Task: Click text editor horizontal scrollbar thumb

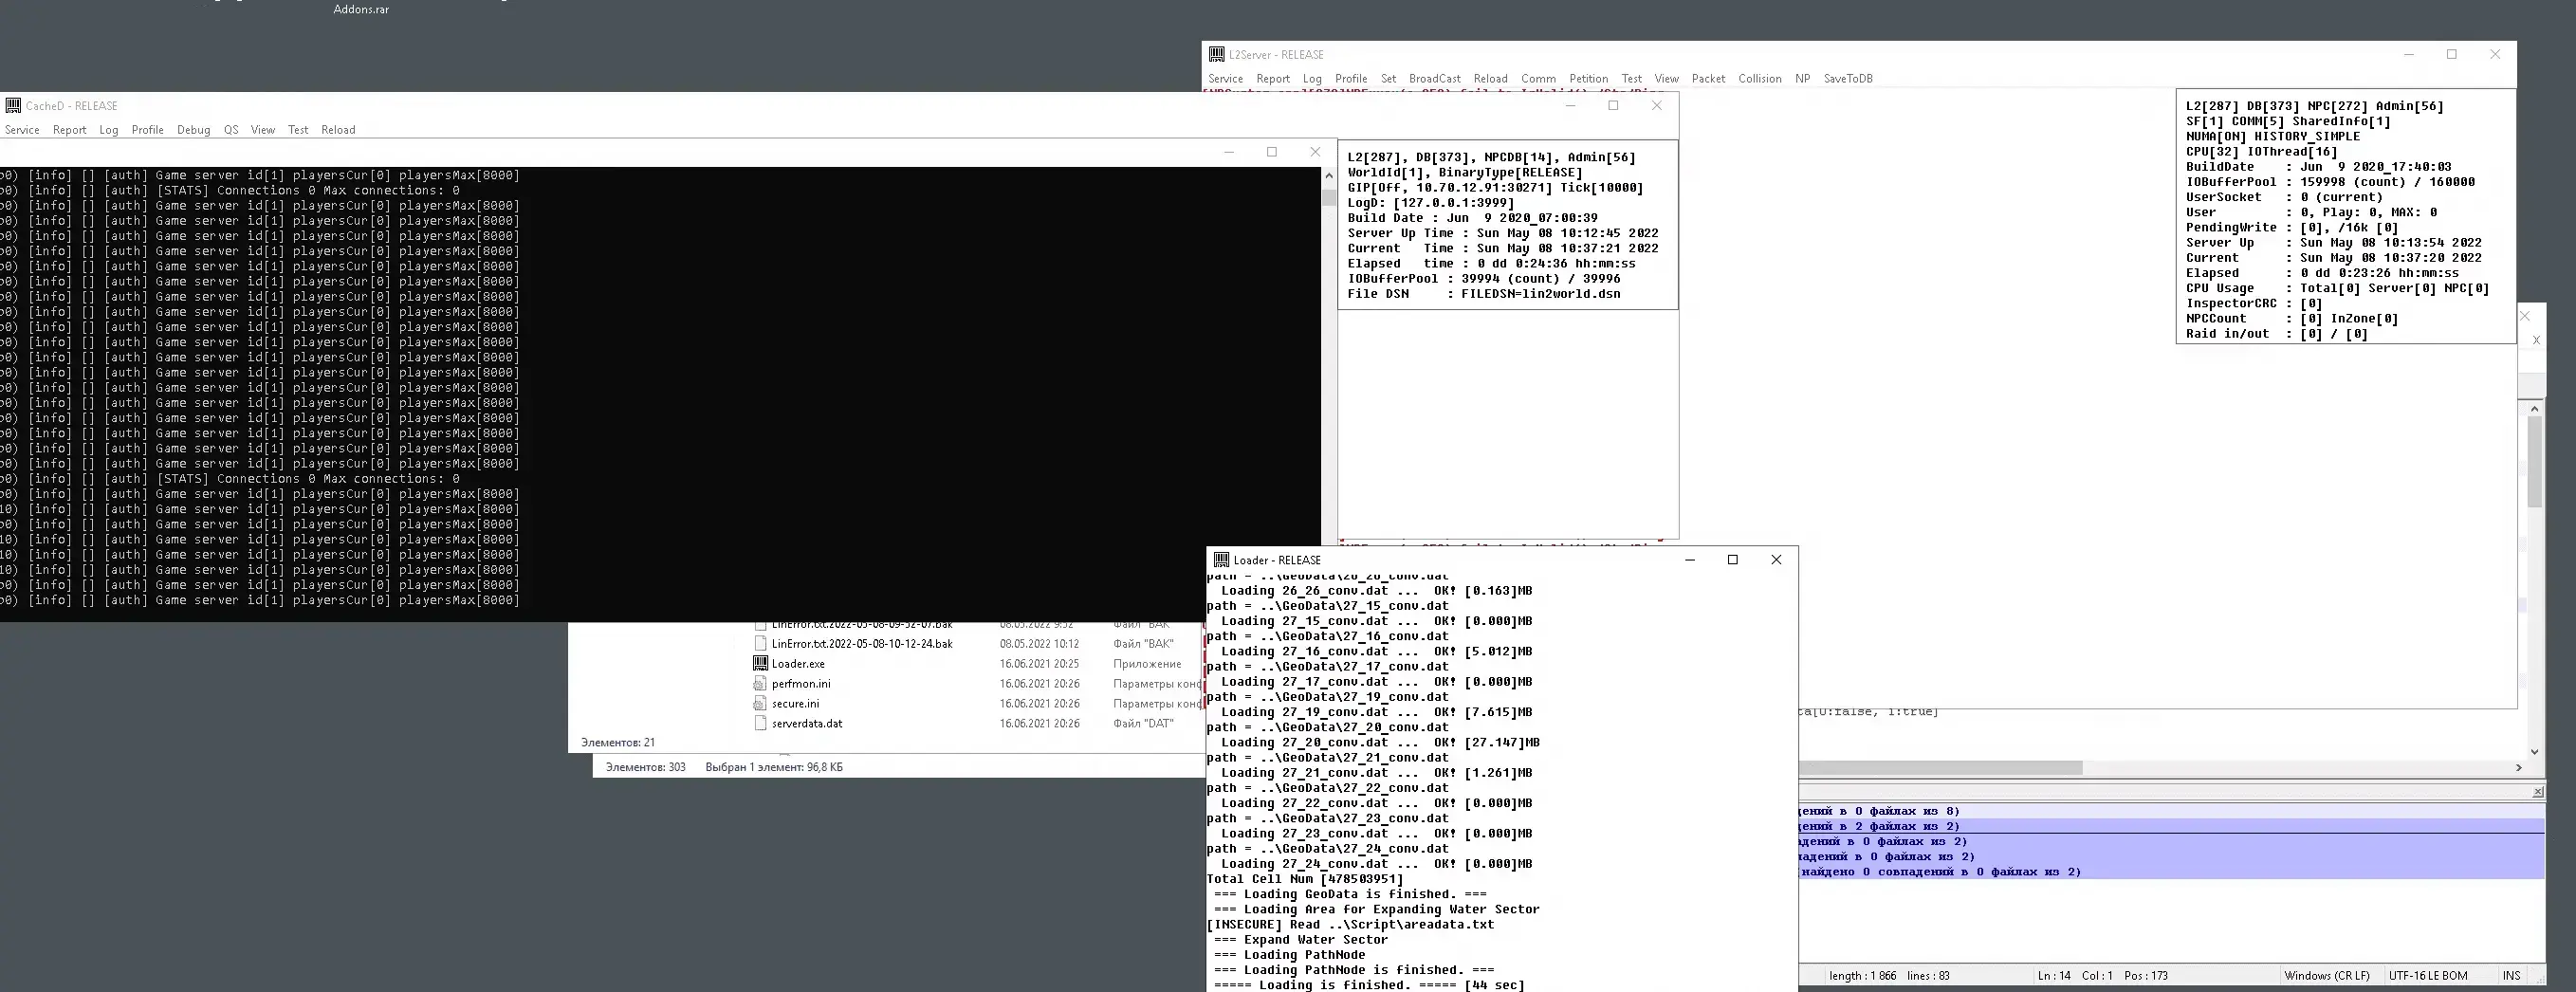Action: (x=1940, y=768)
